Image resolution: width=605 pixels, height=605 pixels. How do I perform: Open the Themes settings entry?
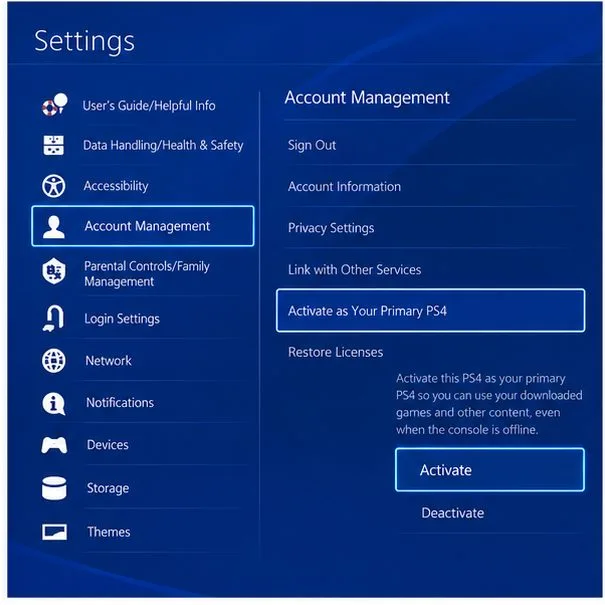point(108,532)
